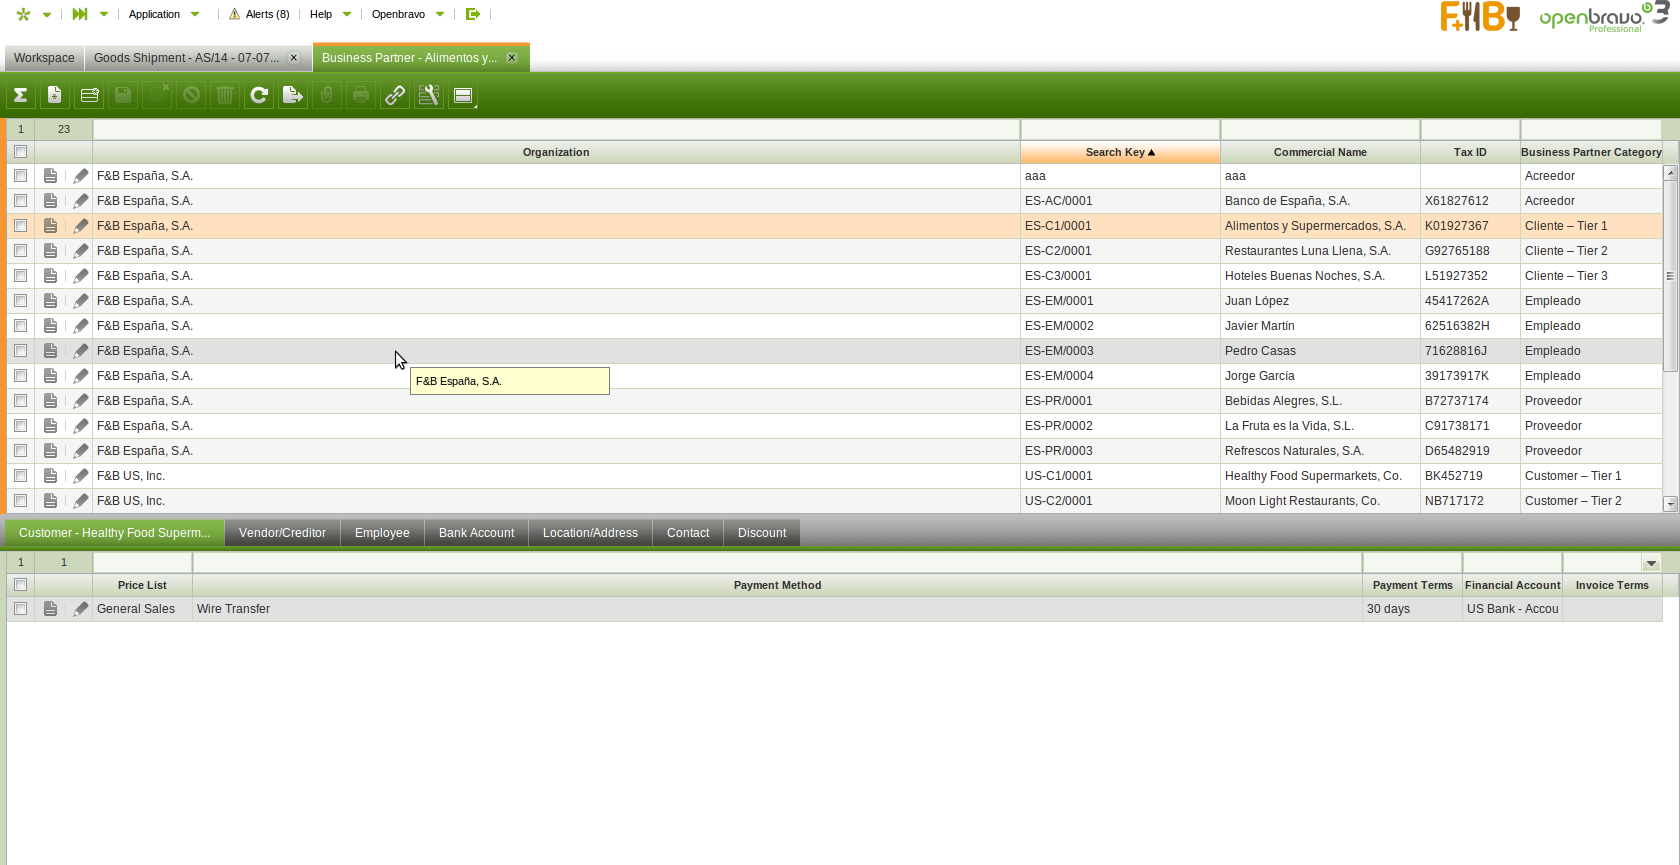Open the Bank Account subtab
The image size is (1680, 865).
click(x=476, y=533)
